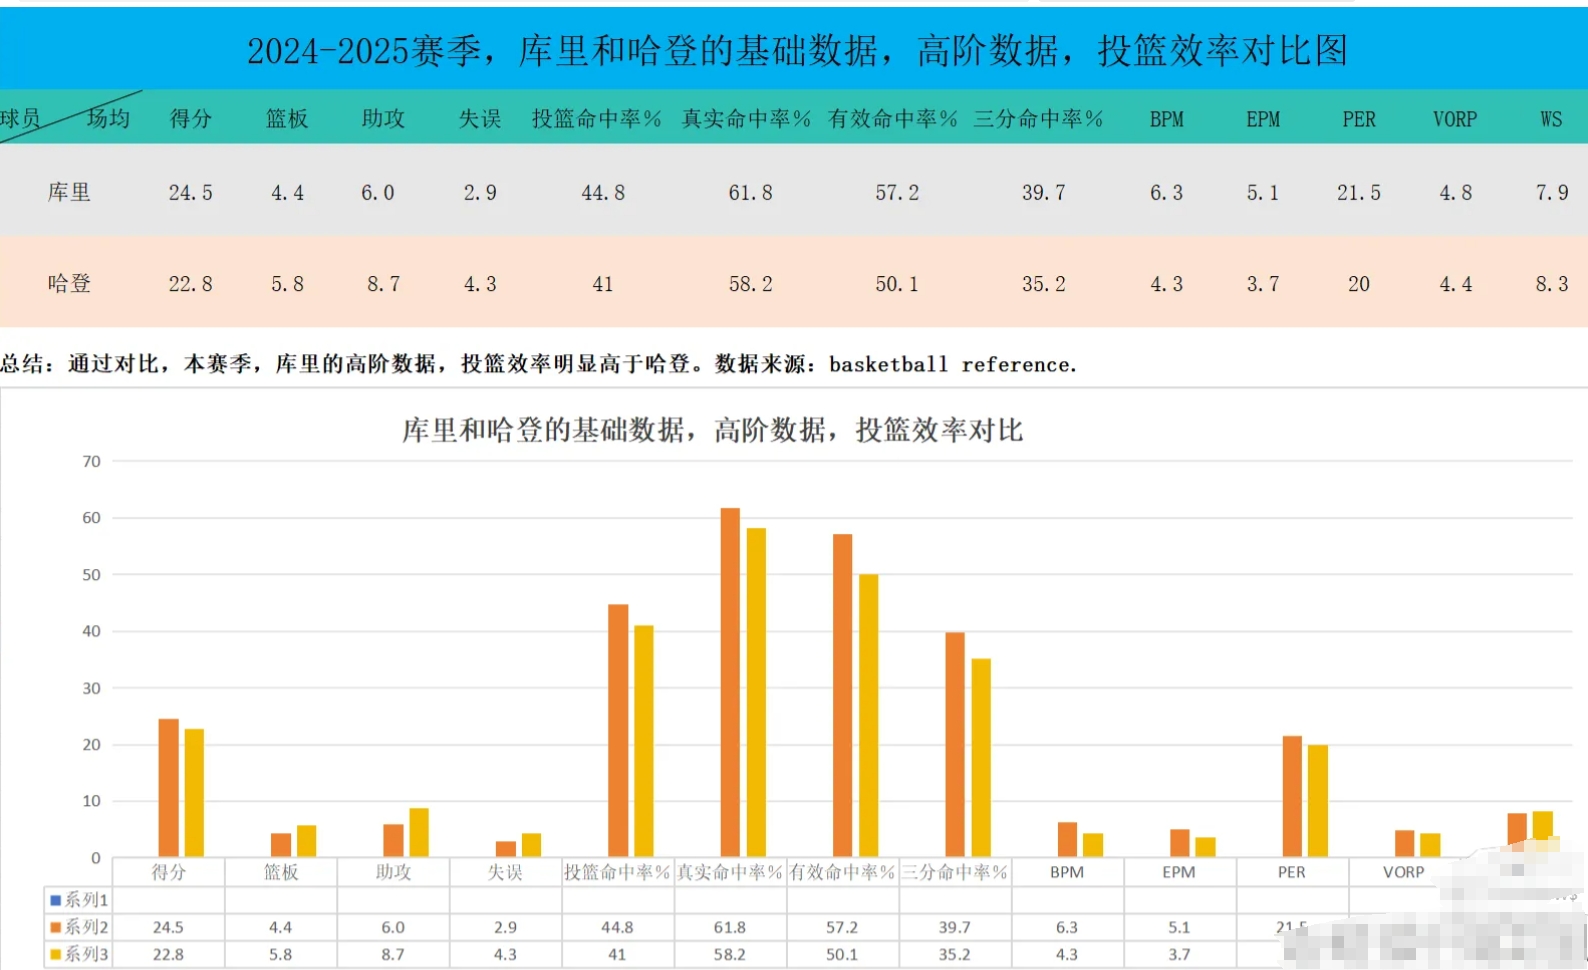The image size is (1588, 970).
Task: Click 哈登's 20 PER cell
Action: (1359, 284)
